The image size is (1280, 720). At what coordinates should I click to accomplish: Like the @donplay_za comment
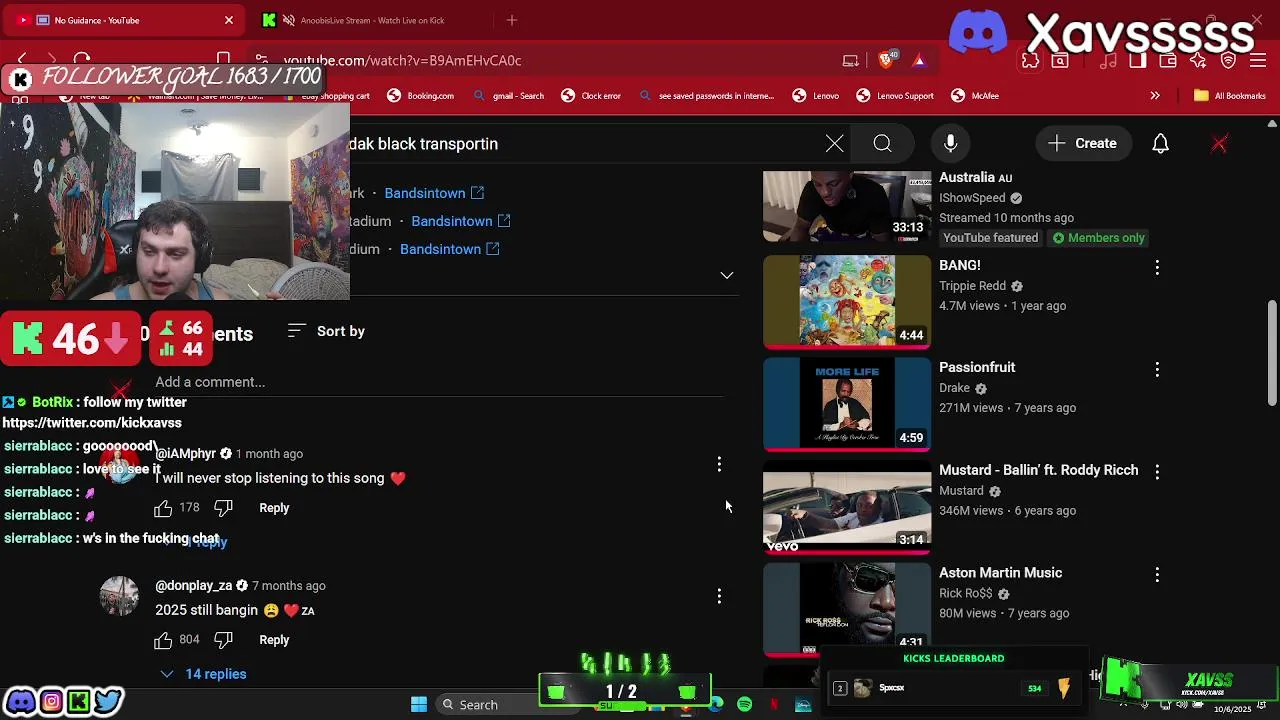(x=163, y=640)
